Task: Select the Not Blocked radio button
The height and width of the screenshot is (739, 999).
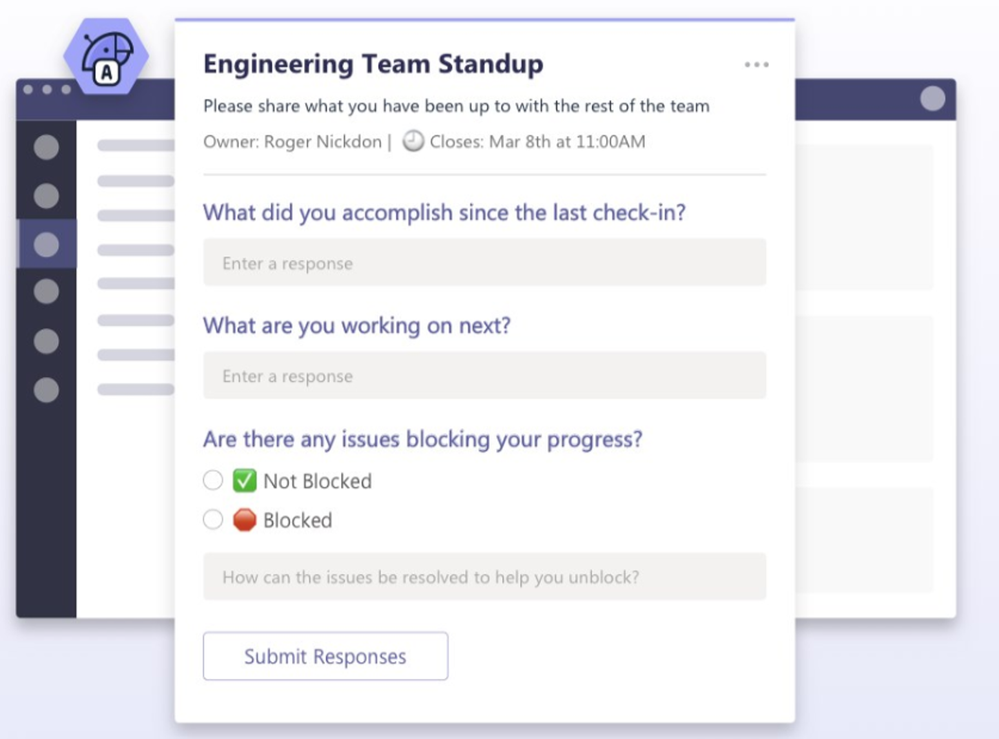Action: tap(213, 480)
